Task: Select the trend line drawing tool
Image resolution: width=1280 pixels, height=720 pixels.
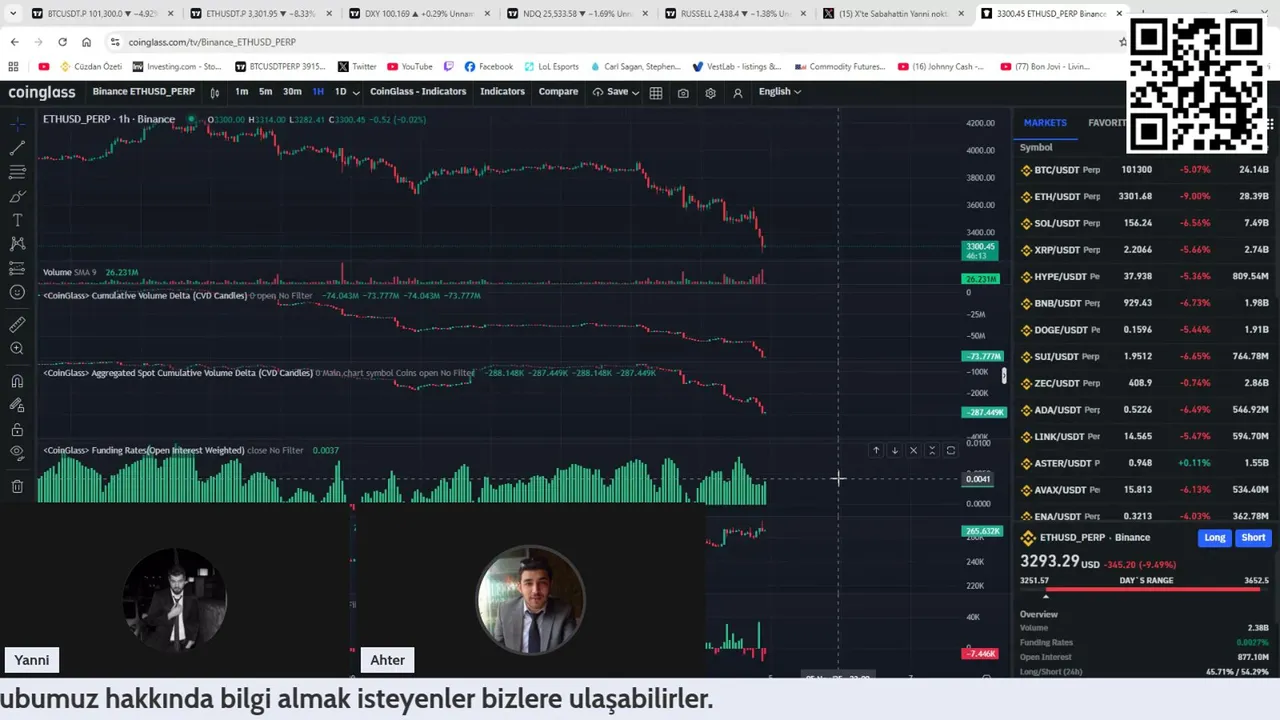Action: [x=17, y=148]
